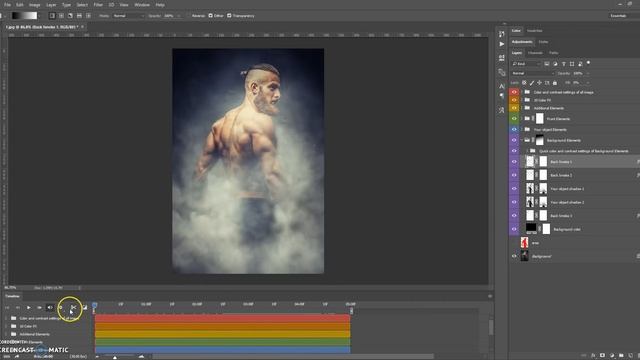Click the Back Smoke 2 layer thumbnail
Image resolution: width=640 pixels, height=360 pixels.
pyautogui.click(x=530, y=175)
